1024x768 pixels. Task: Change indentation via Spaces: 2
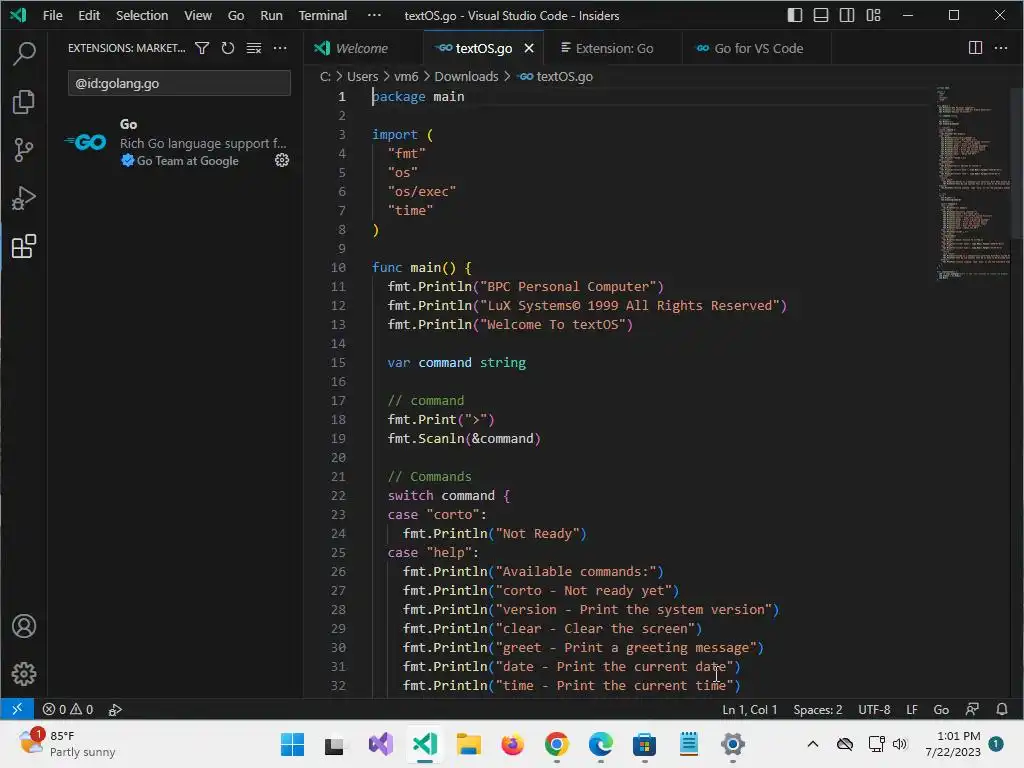pyautogui.click(x=818, y=709)
